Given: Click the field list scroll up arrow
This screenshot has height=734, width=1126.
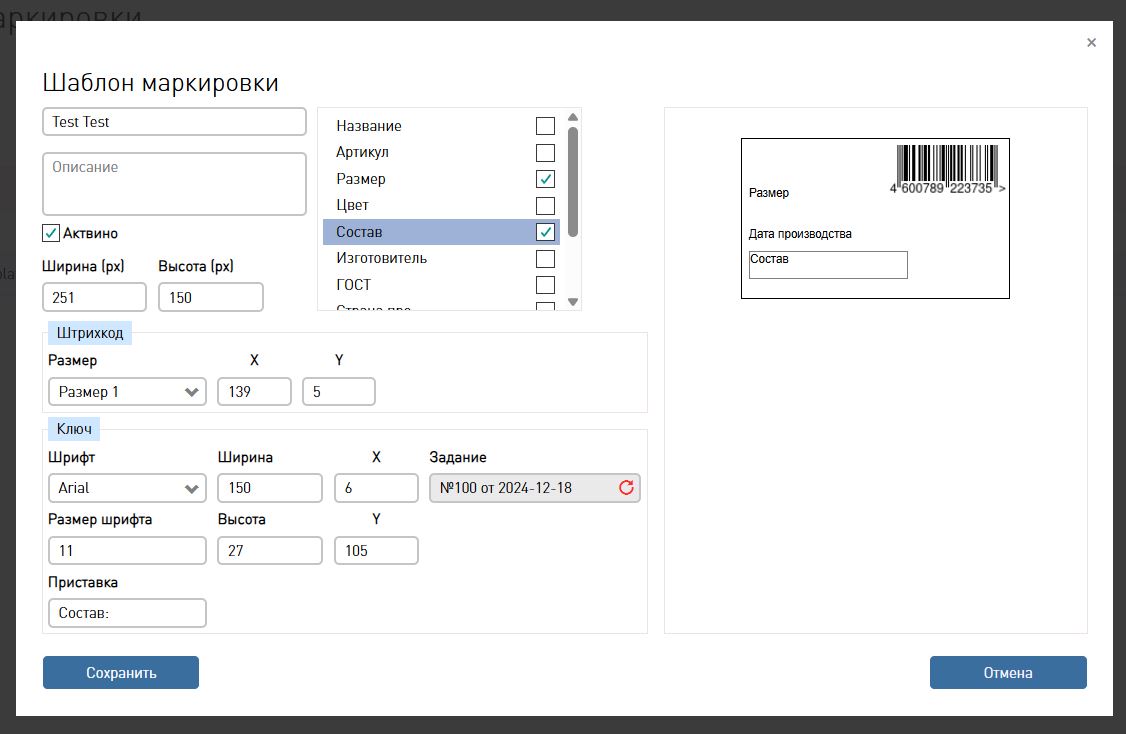Looking at the screenshot, I should pyautogui.click(x=572, y=117).
